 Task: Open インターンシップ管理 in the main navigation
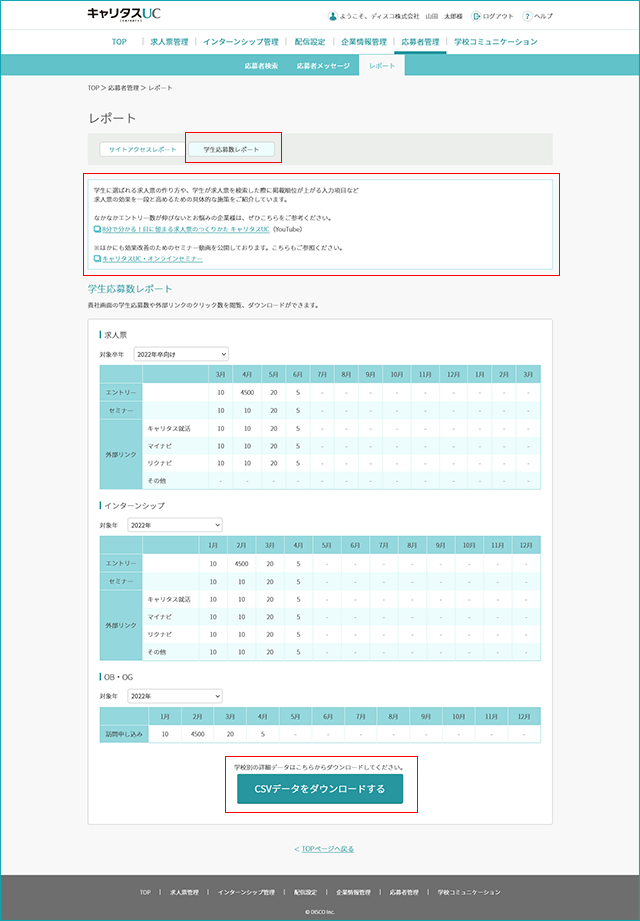[x=241, y=42]
